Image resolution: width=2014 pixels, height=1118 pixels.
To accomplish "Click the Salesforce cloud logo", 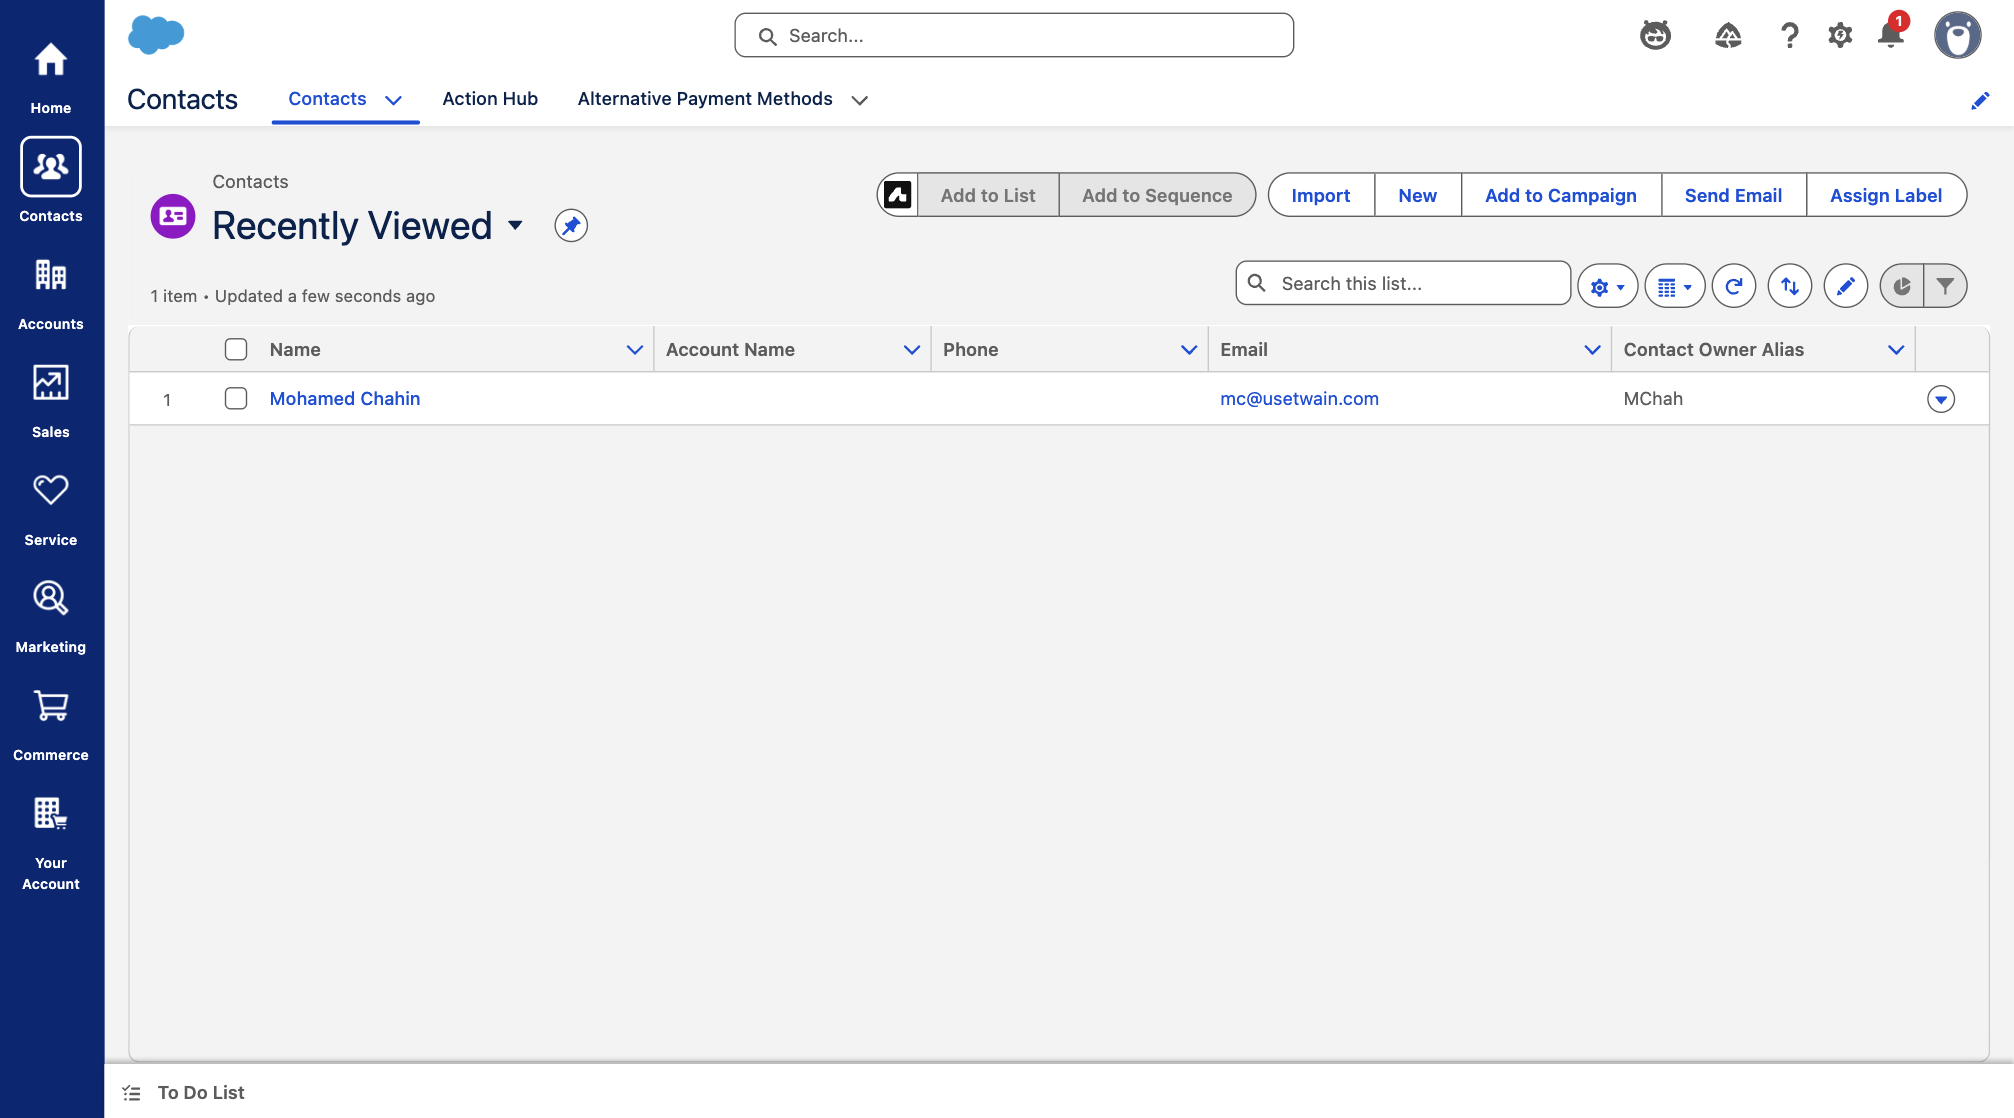I will tap(156, 35).
